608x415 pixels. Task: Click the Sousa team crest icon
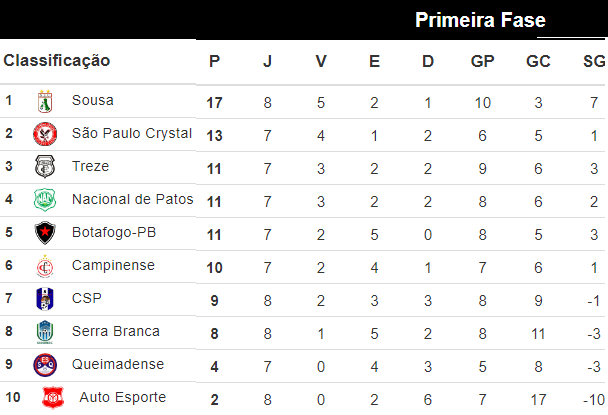tap(45, 101)
